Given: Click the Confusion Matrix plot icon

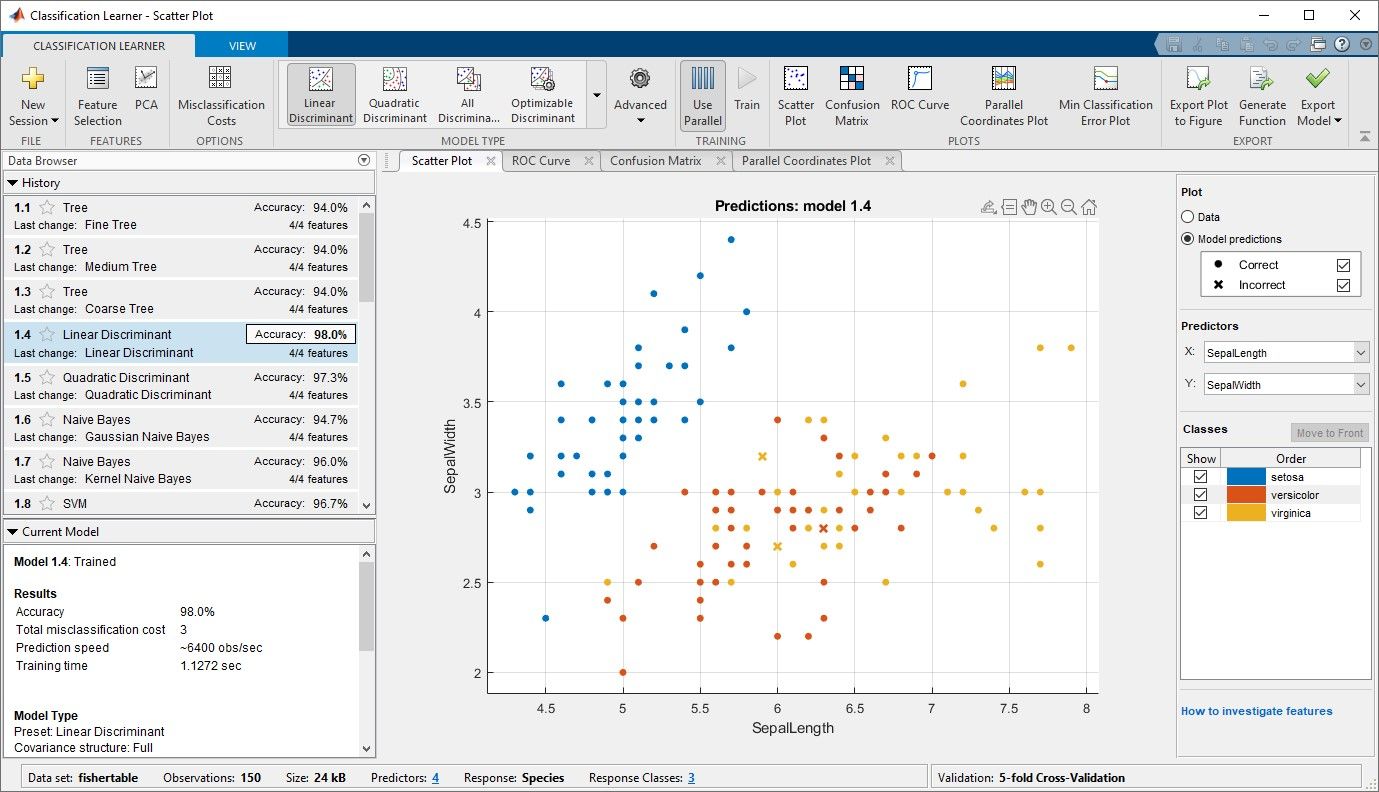Looking at the screenshot, I should [x=851, y=96].
